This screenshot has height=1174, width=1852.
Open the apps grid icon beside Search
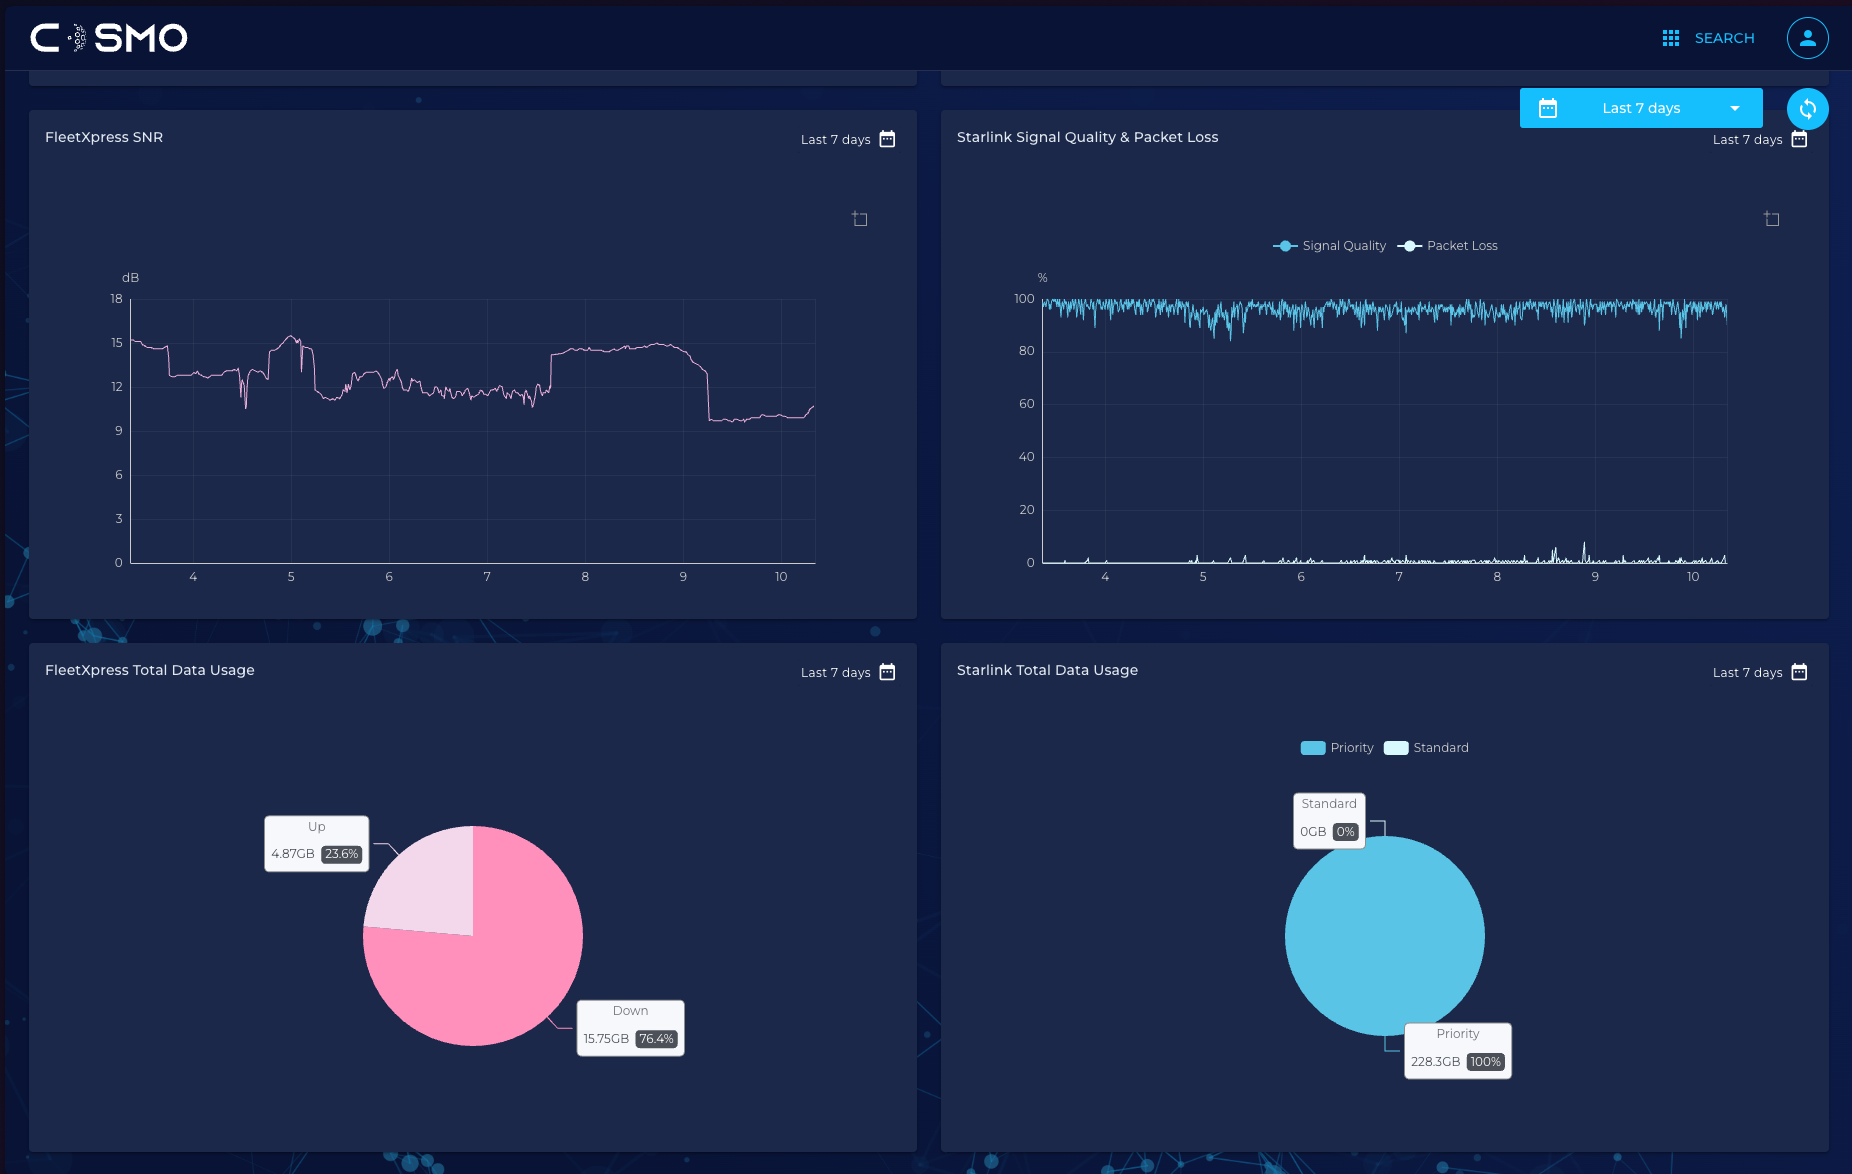(1670, 38)
